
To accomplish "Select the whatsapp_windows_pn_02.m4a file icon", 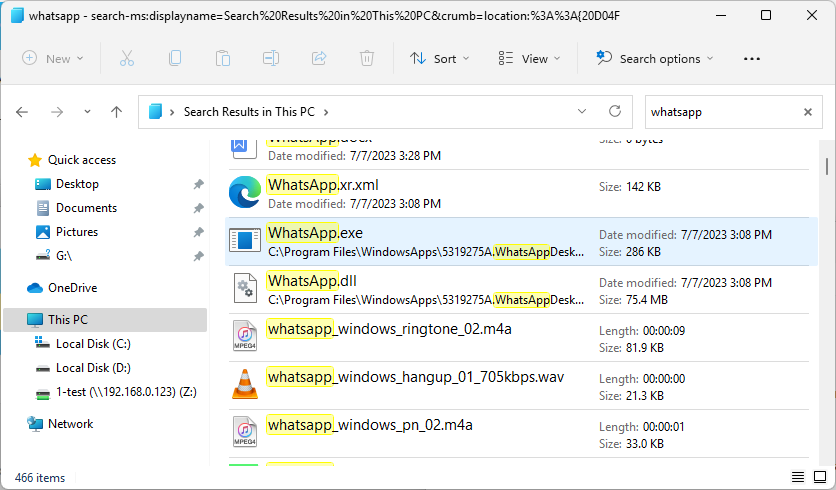I will point(245,431).
